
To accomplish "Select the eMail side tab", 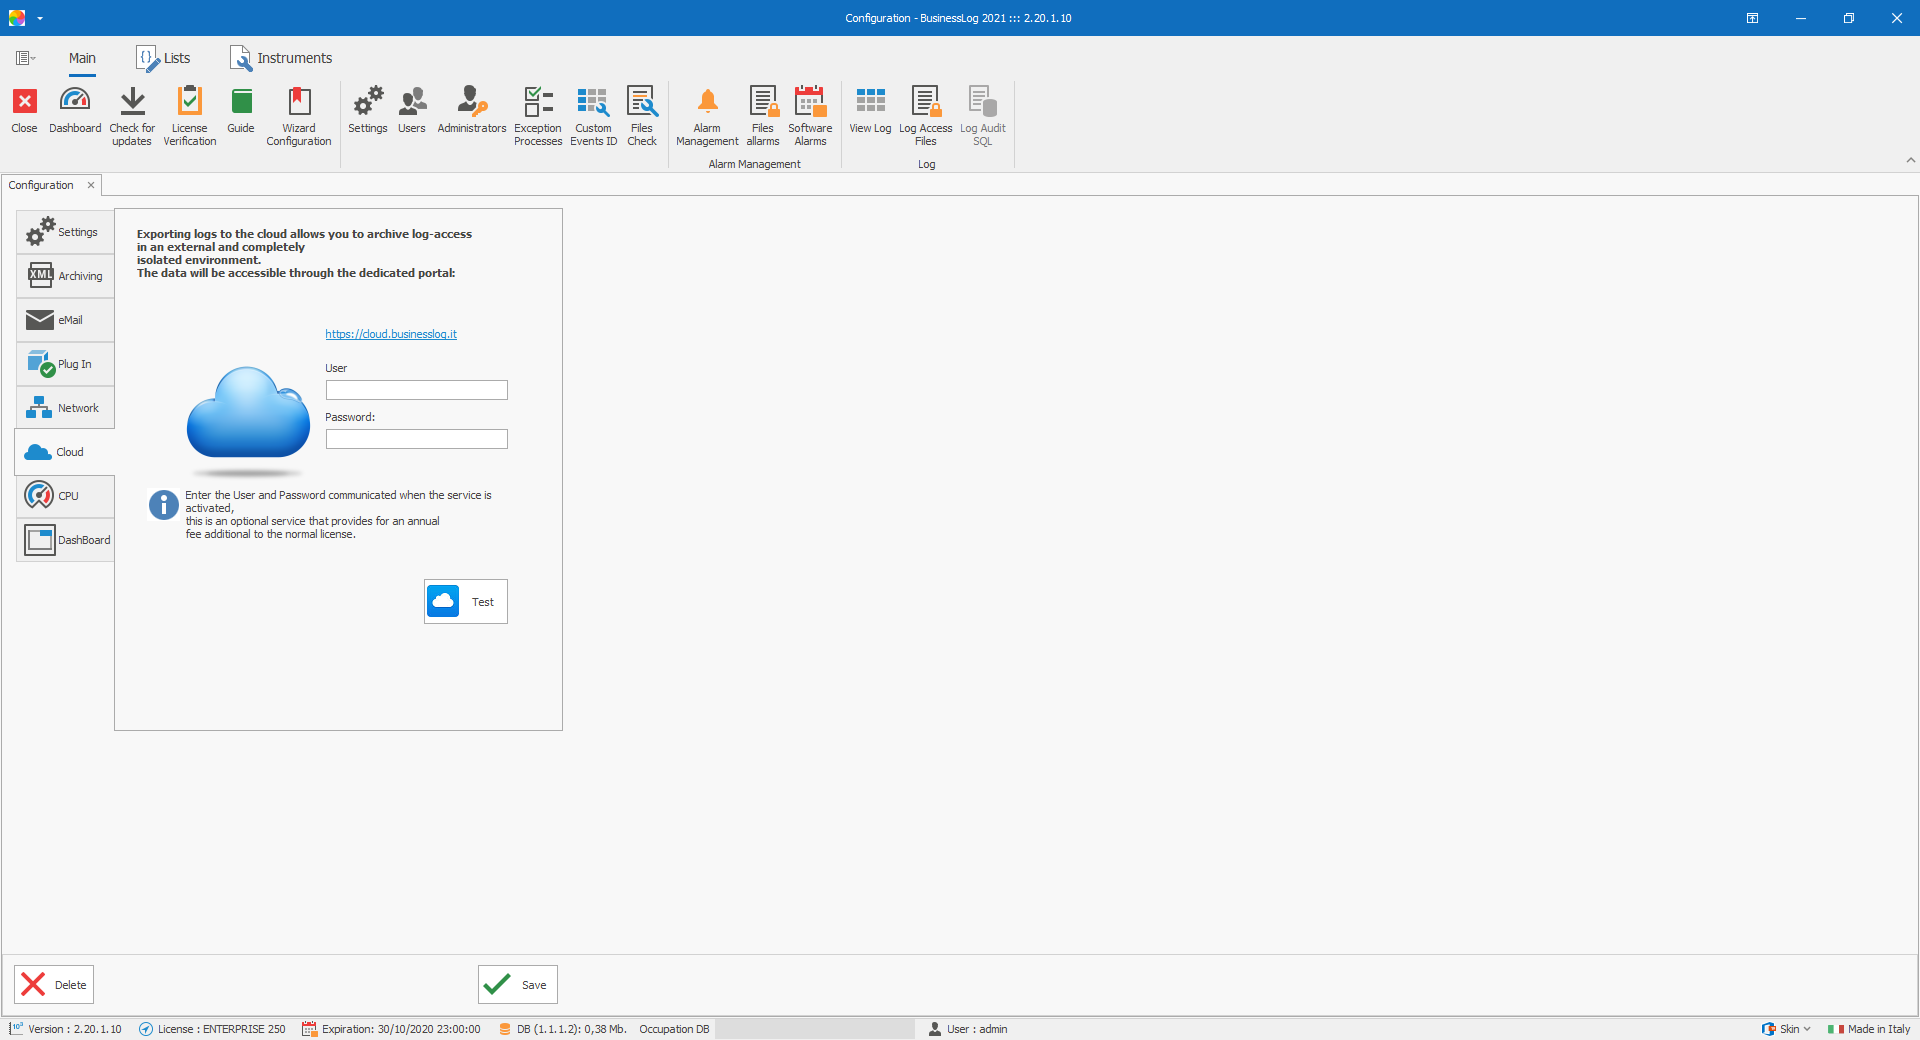I will pyautogui.click(x=65, y=320).
